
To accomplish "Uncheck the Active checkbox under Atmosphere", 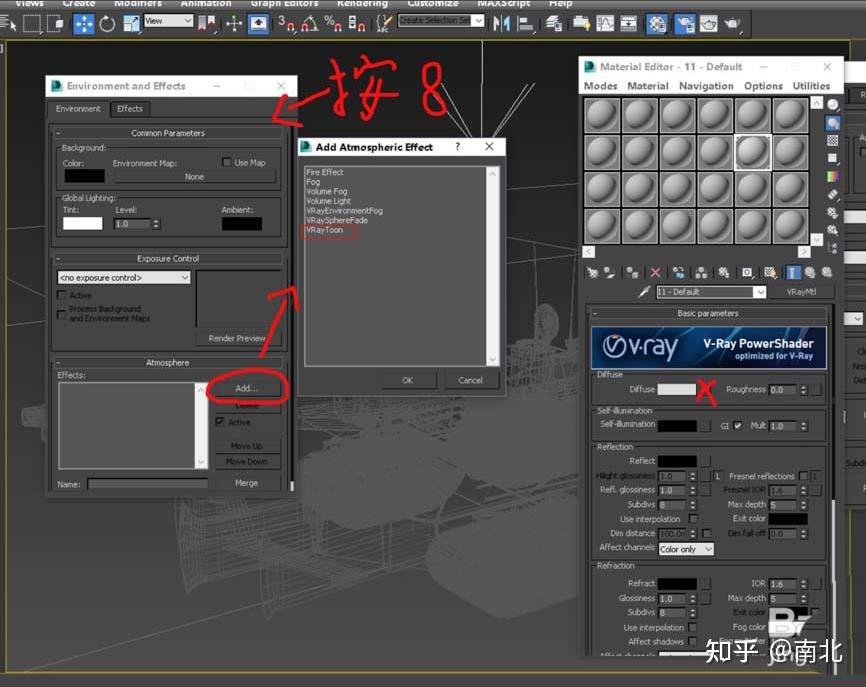I will tap(222, 422).
